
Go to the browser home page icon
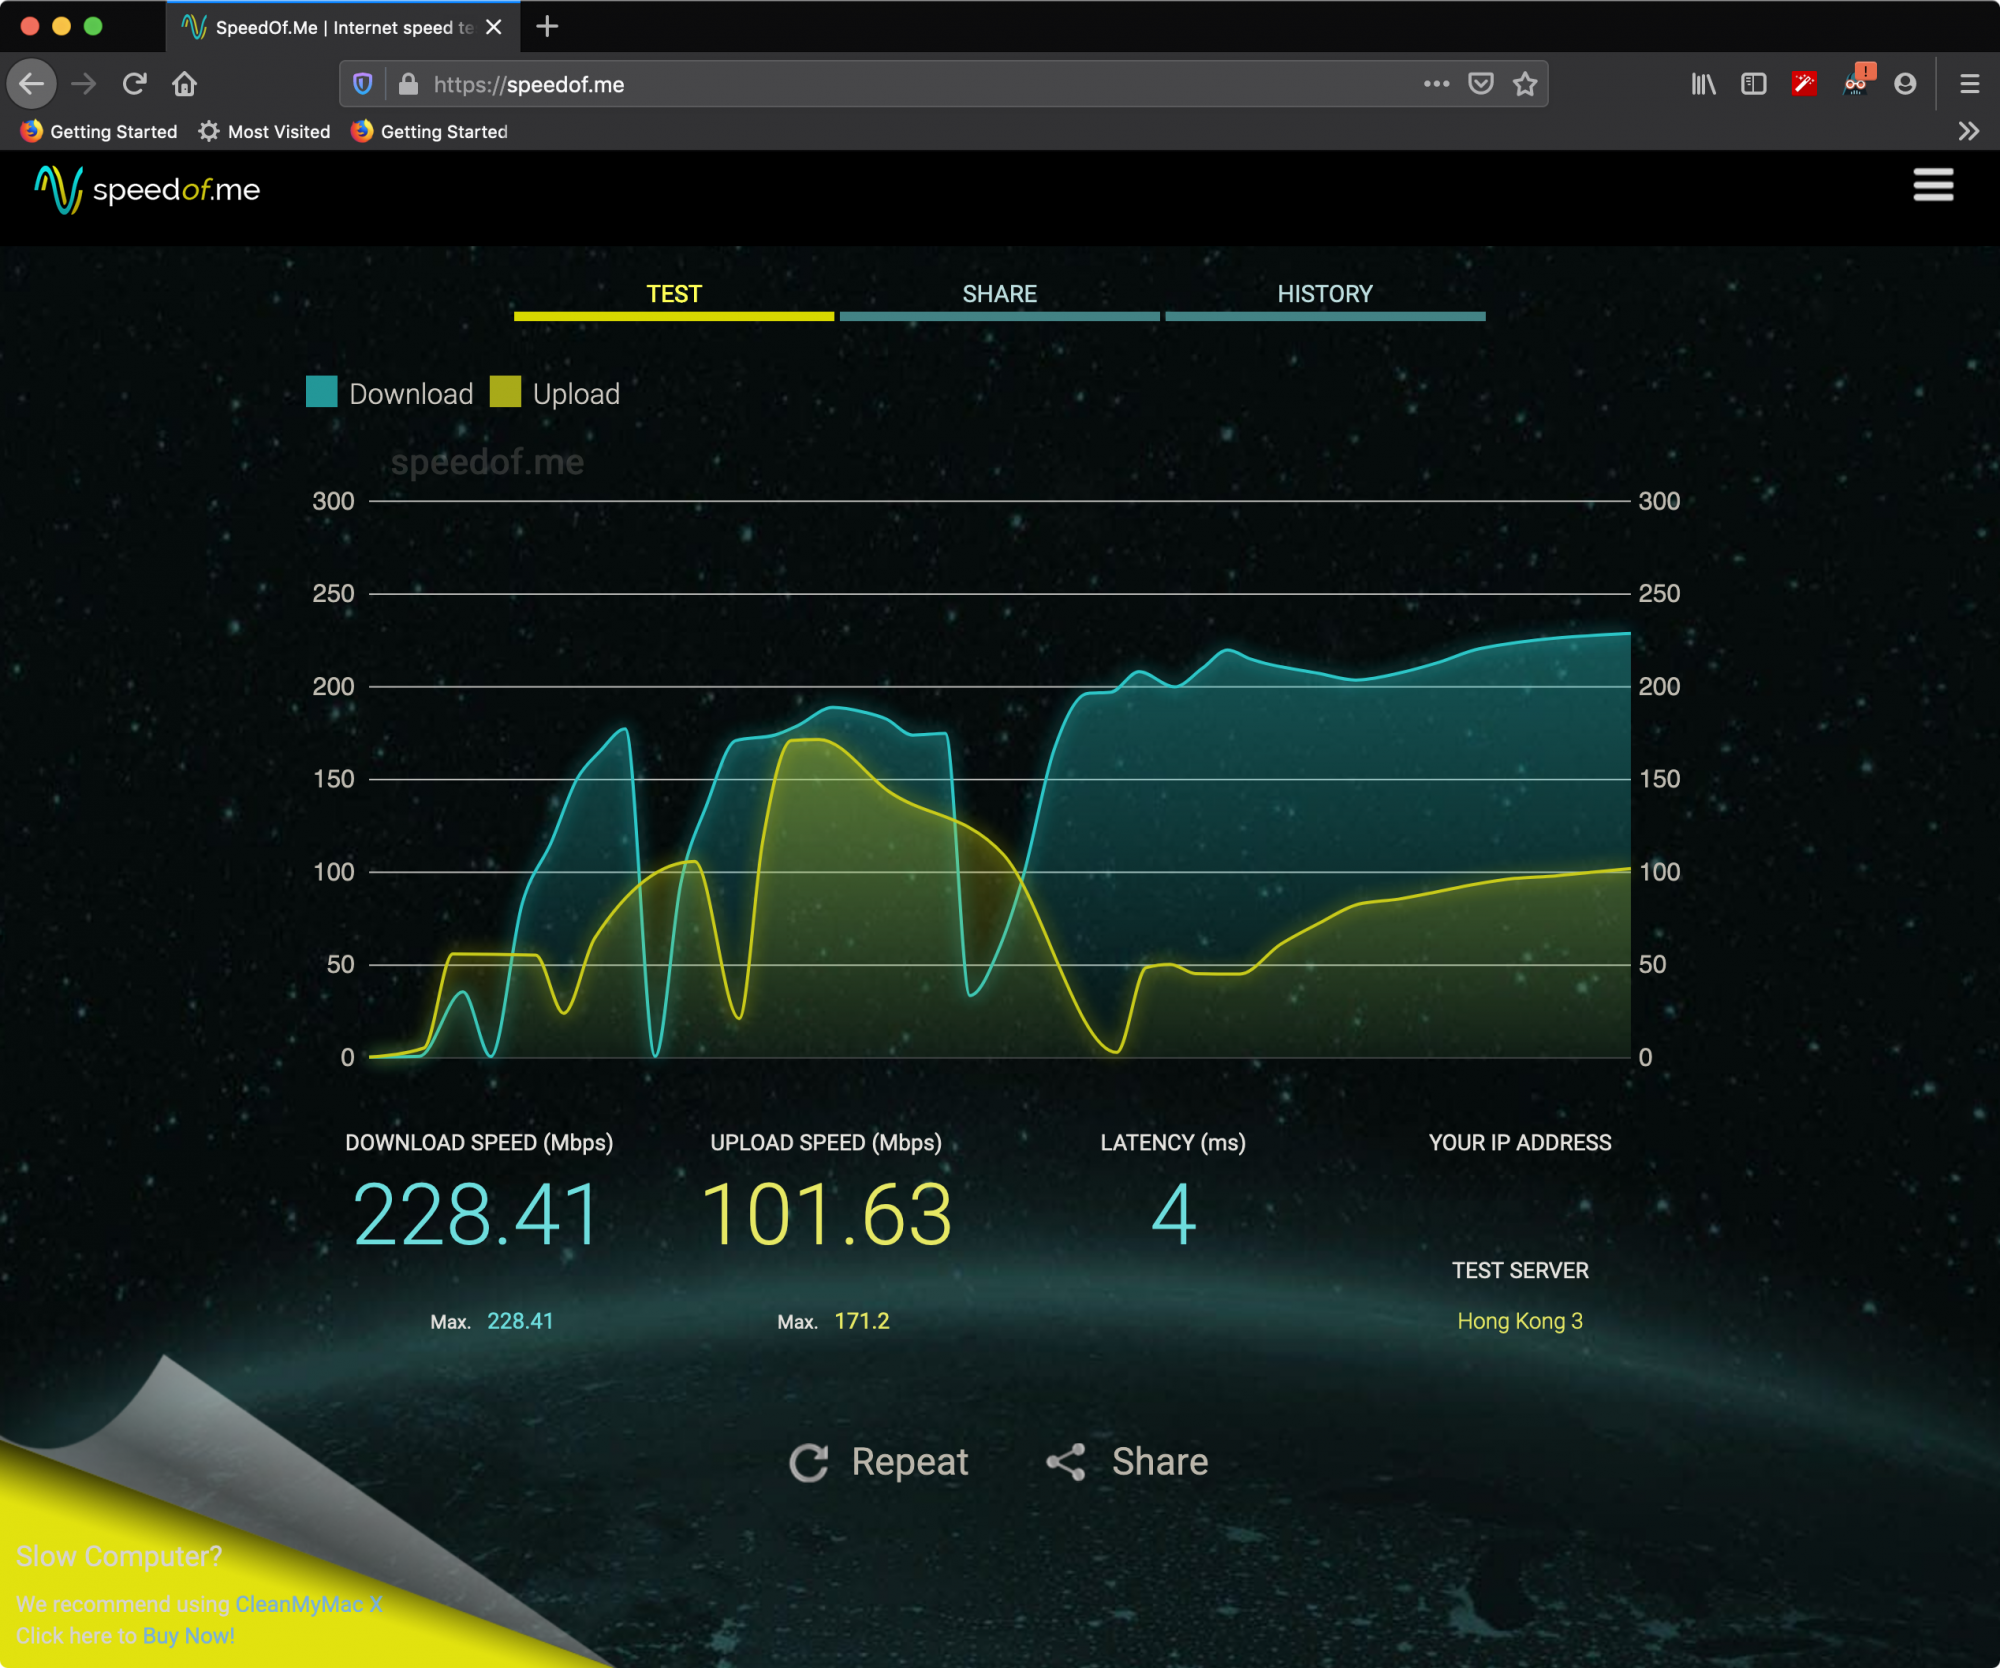(x=184, y=84)
